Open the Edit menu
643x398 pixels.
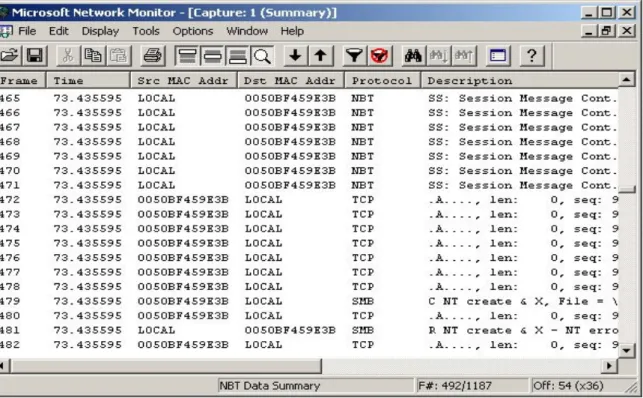[59, 31]
